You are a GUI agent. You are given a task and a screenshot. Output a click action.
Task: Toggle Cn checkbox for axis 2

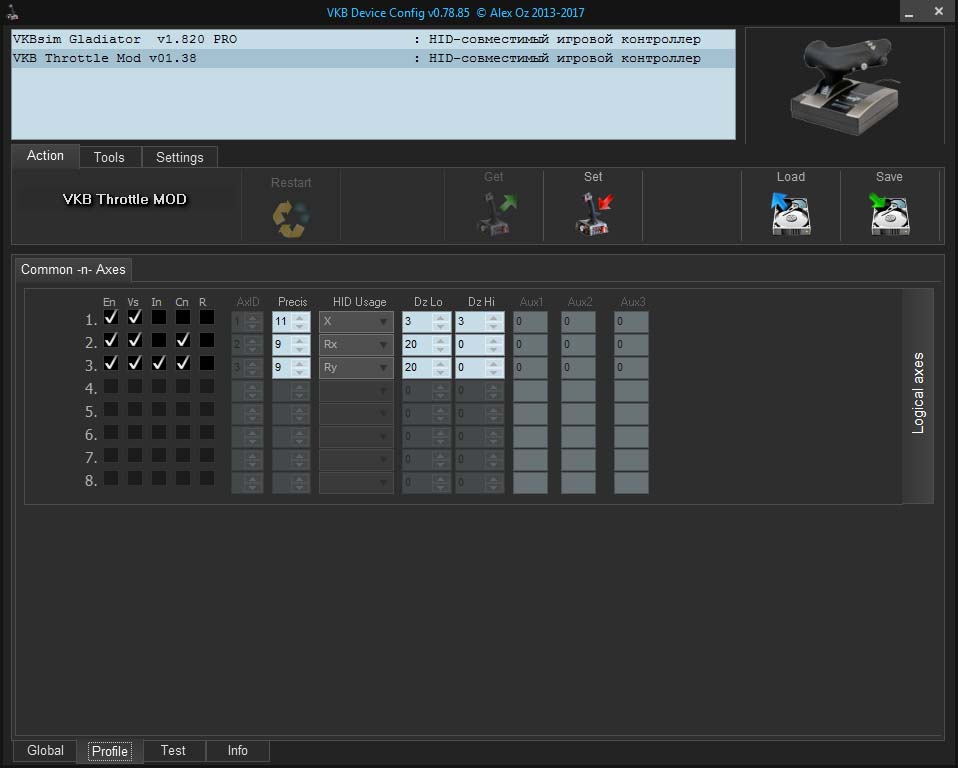(x=183, y=340)
